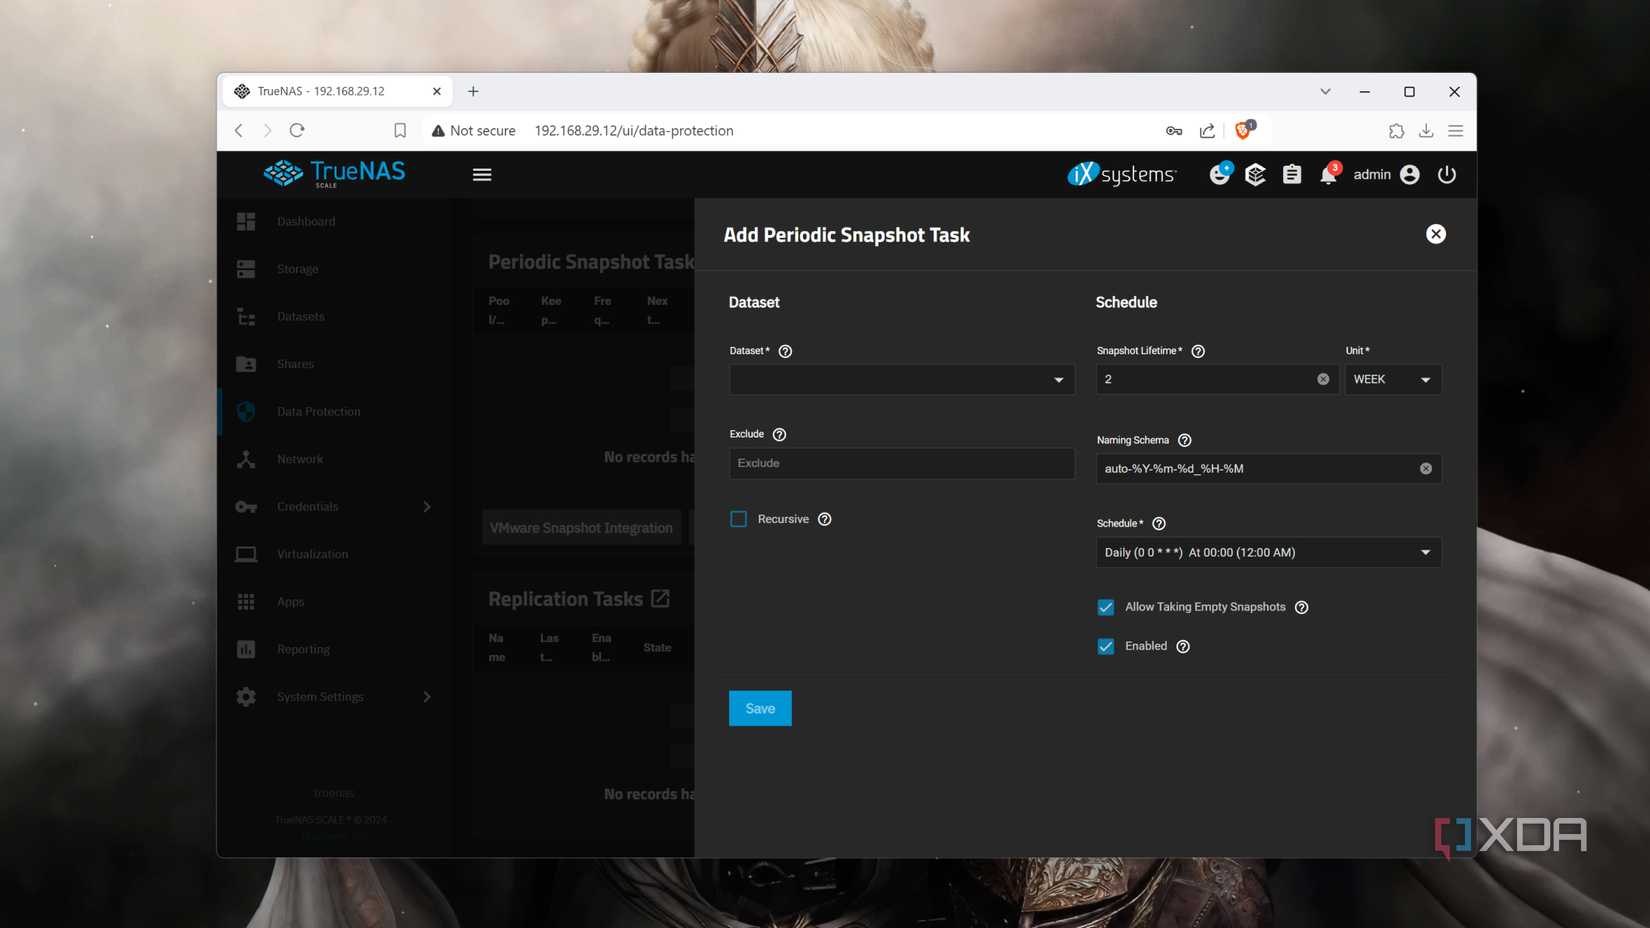Open the Replication Tasks external link icon
This screenshot has width=1650, height=928.
point(660,599)
